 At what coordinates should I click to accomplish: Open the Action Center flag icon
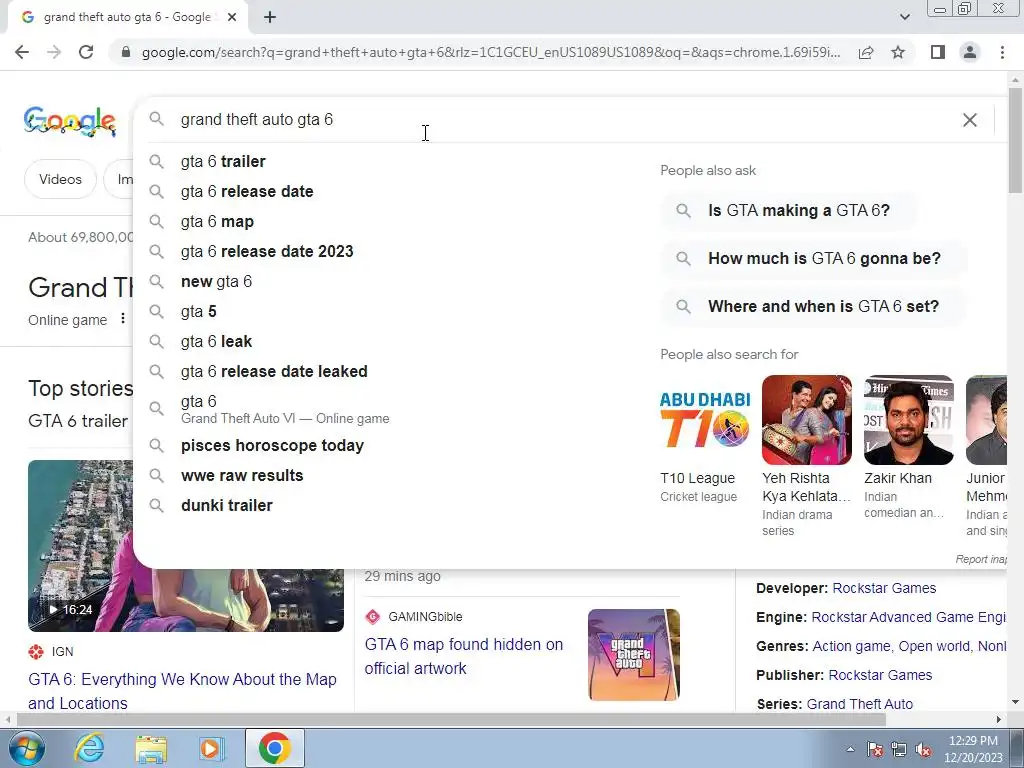875,749
